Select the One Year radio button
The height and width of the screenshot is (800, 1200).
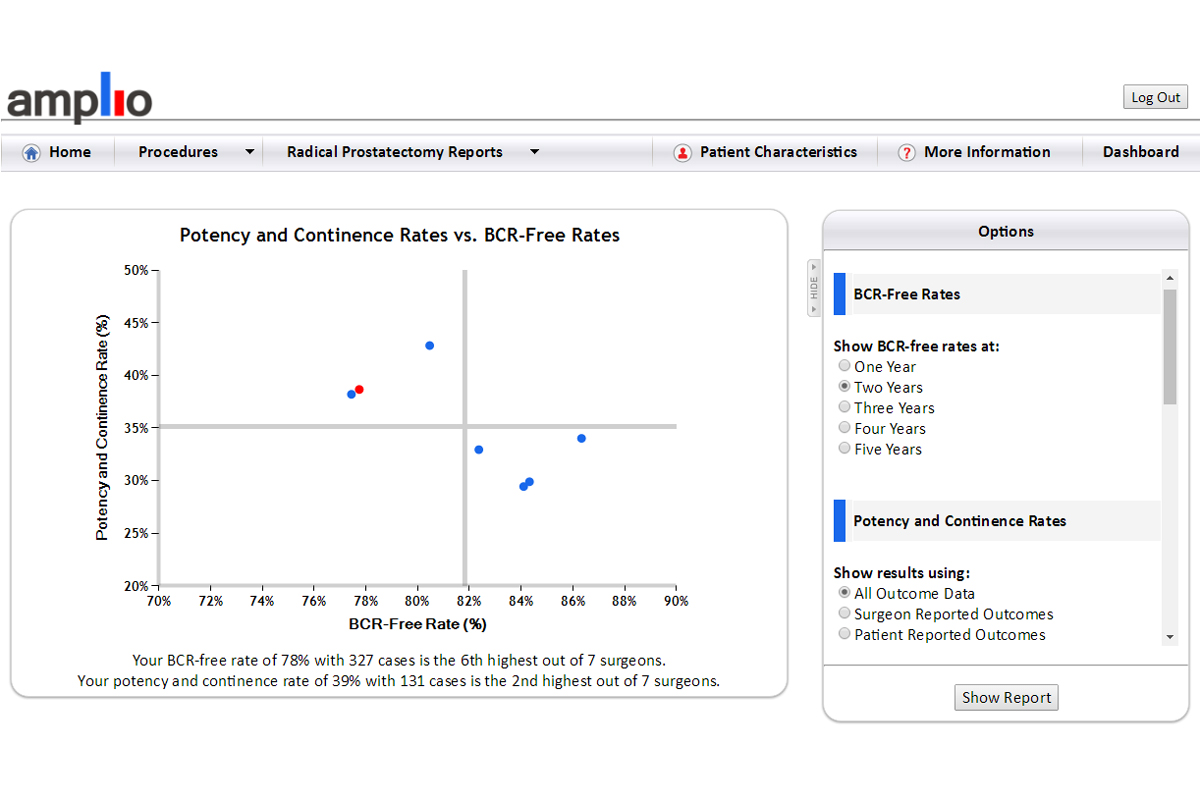(x=845, y=366)
